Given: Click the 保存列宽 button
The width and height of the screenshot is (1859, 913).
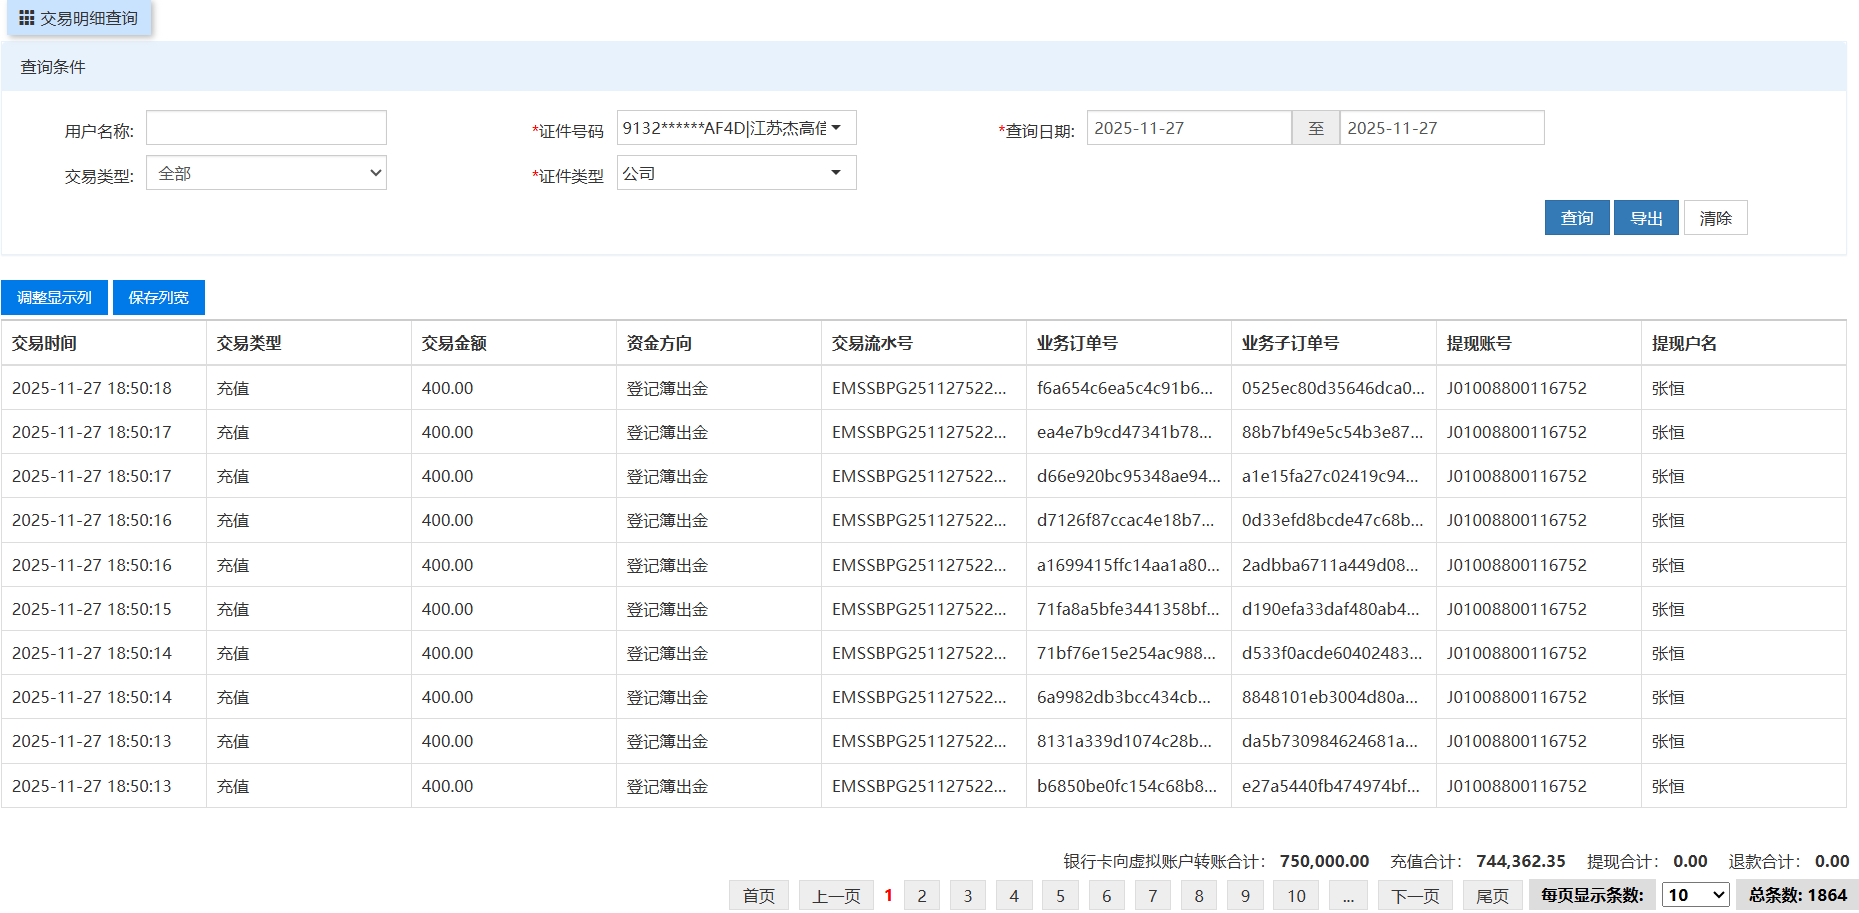Looking at the screenshot, I should click(159, 298).
